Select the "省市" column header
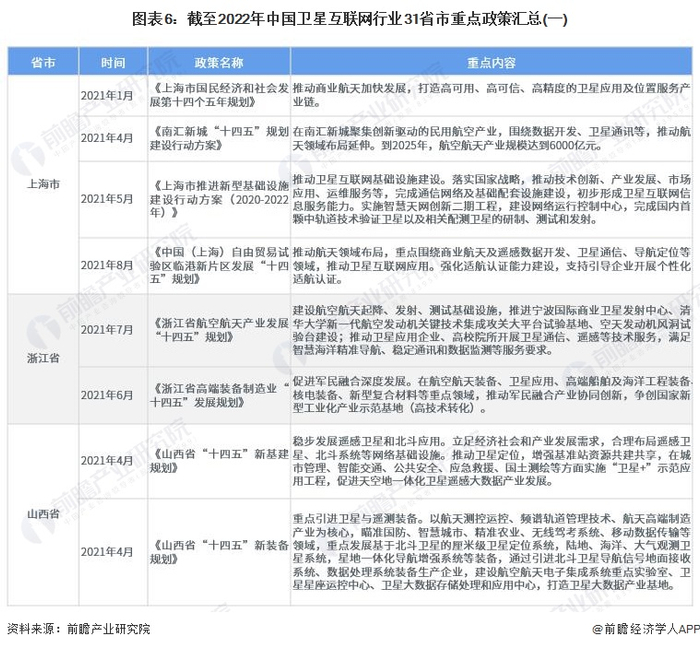The image size is (700, 648). (x=43, y=62)
